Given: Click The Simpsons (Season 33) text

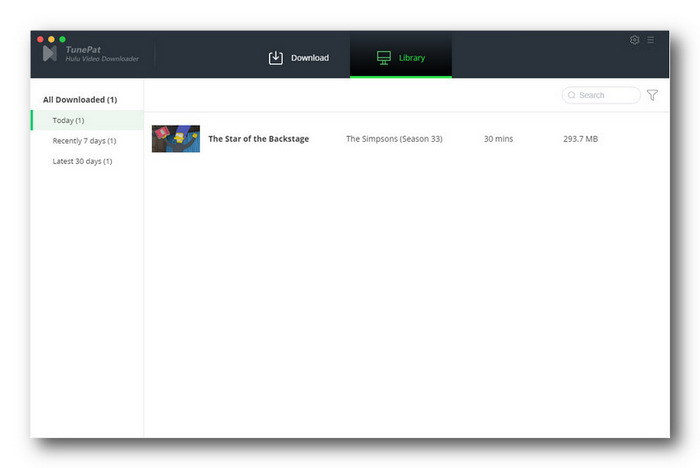Looking at the screenshot, I should tap(394, 139).
